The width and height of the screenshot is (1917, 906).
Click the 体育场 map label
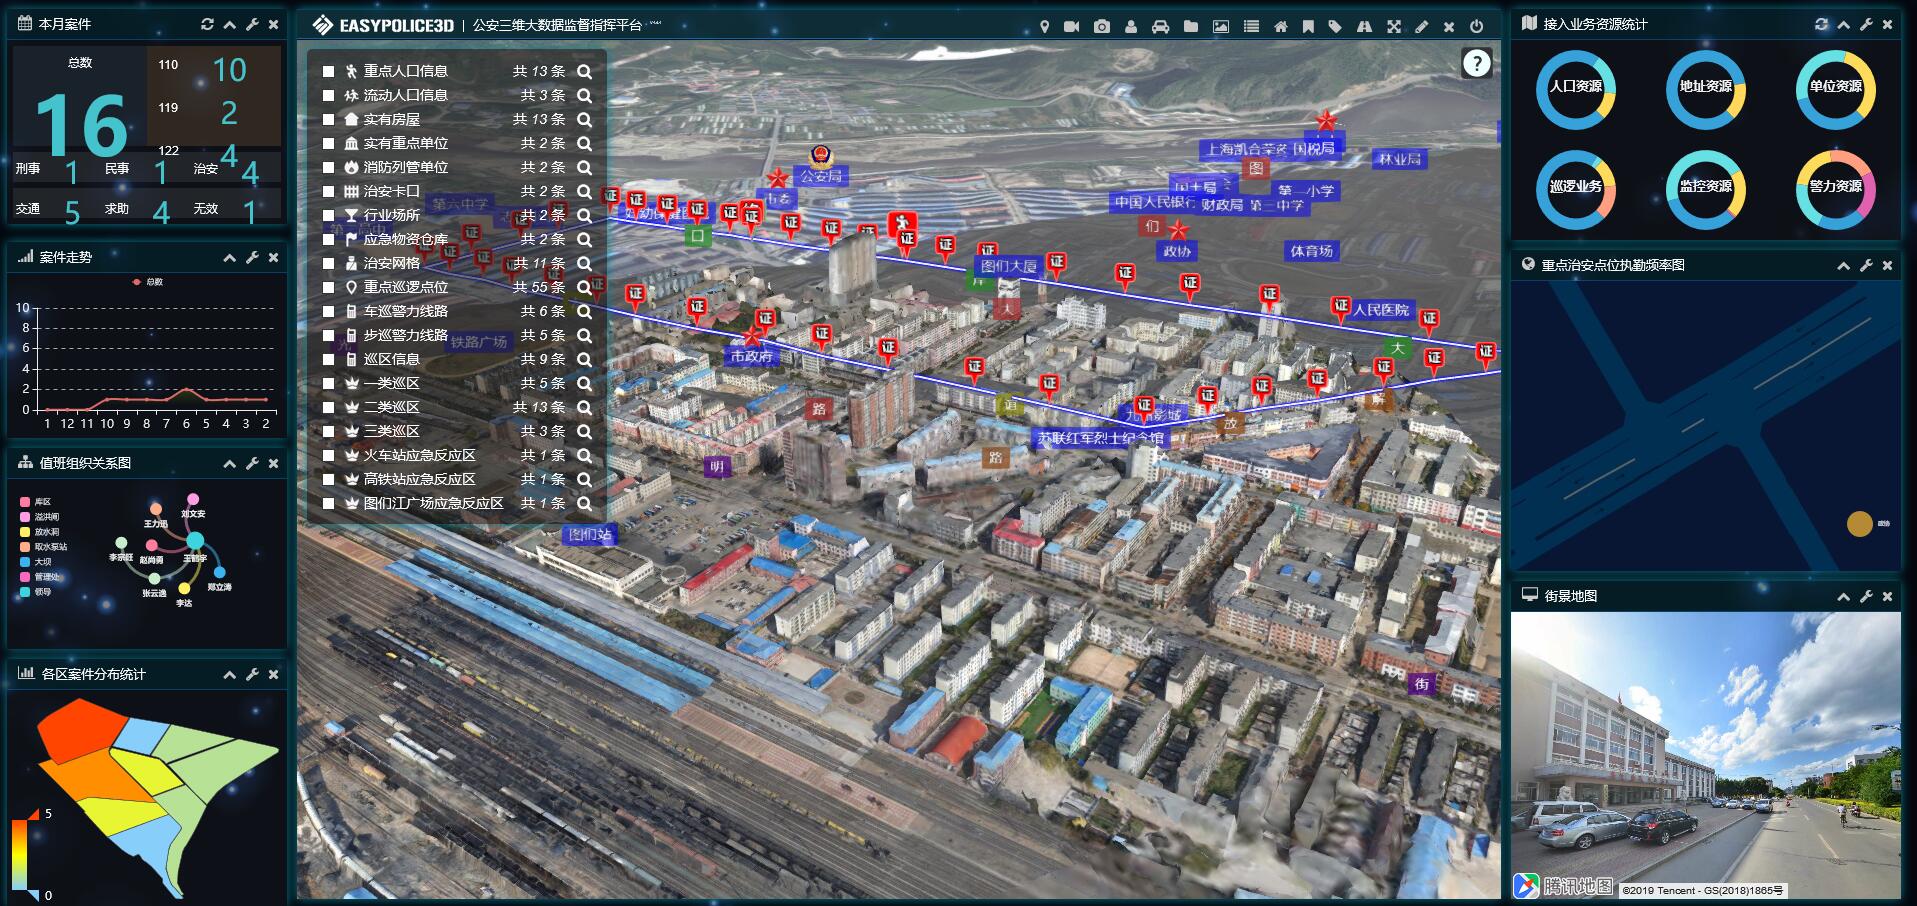(x=1312, y=251)
